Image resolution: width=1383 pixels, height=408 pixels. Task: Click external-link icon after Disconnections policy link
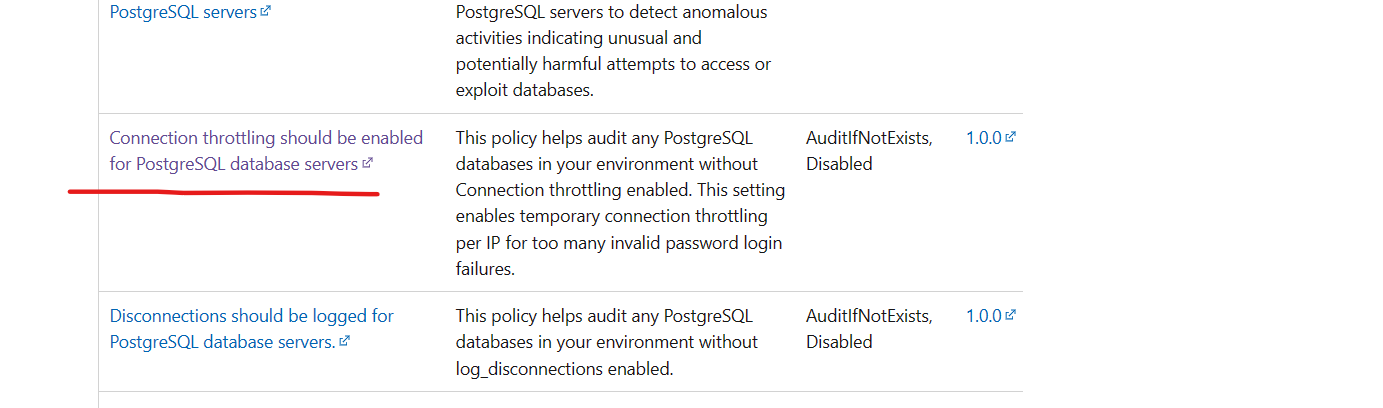click(345, 341)
